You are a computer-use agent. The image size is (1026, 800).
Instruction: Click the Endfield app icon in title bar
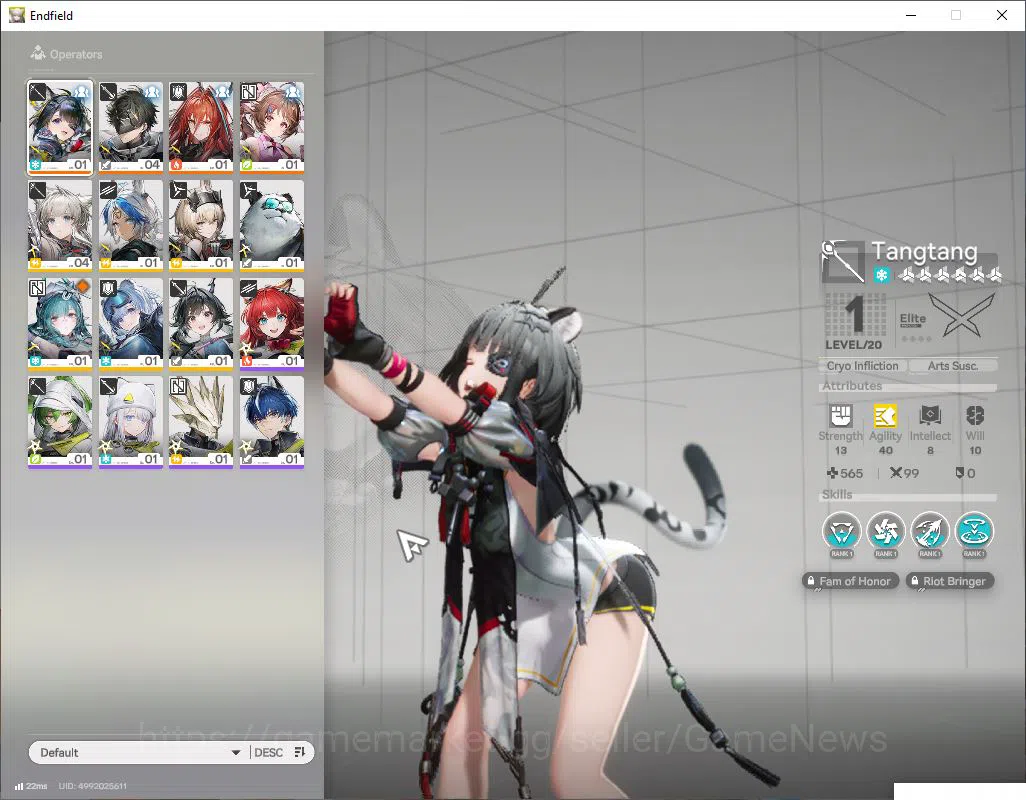(x=16, y=15)
